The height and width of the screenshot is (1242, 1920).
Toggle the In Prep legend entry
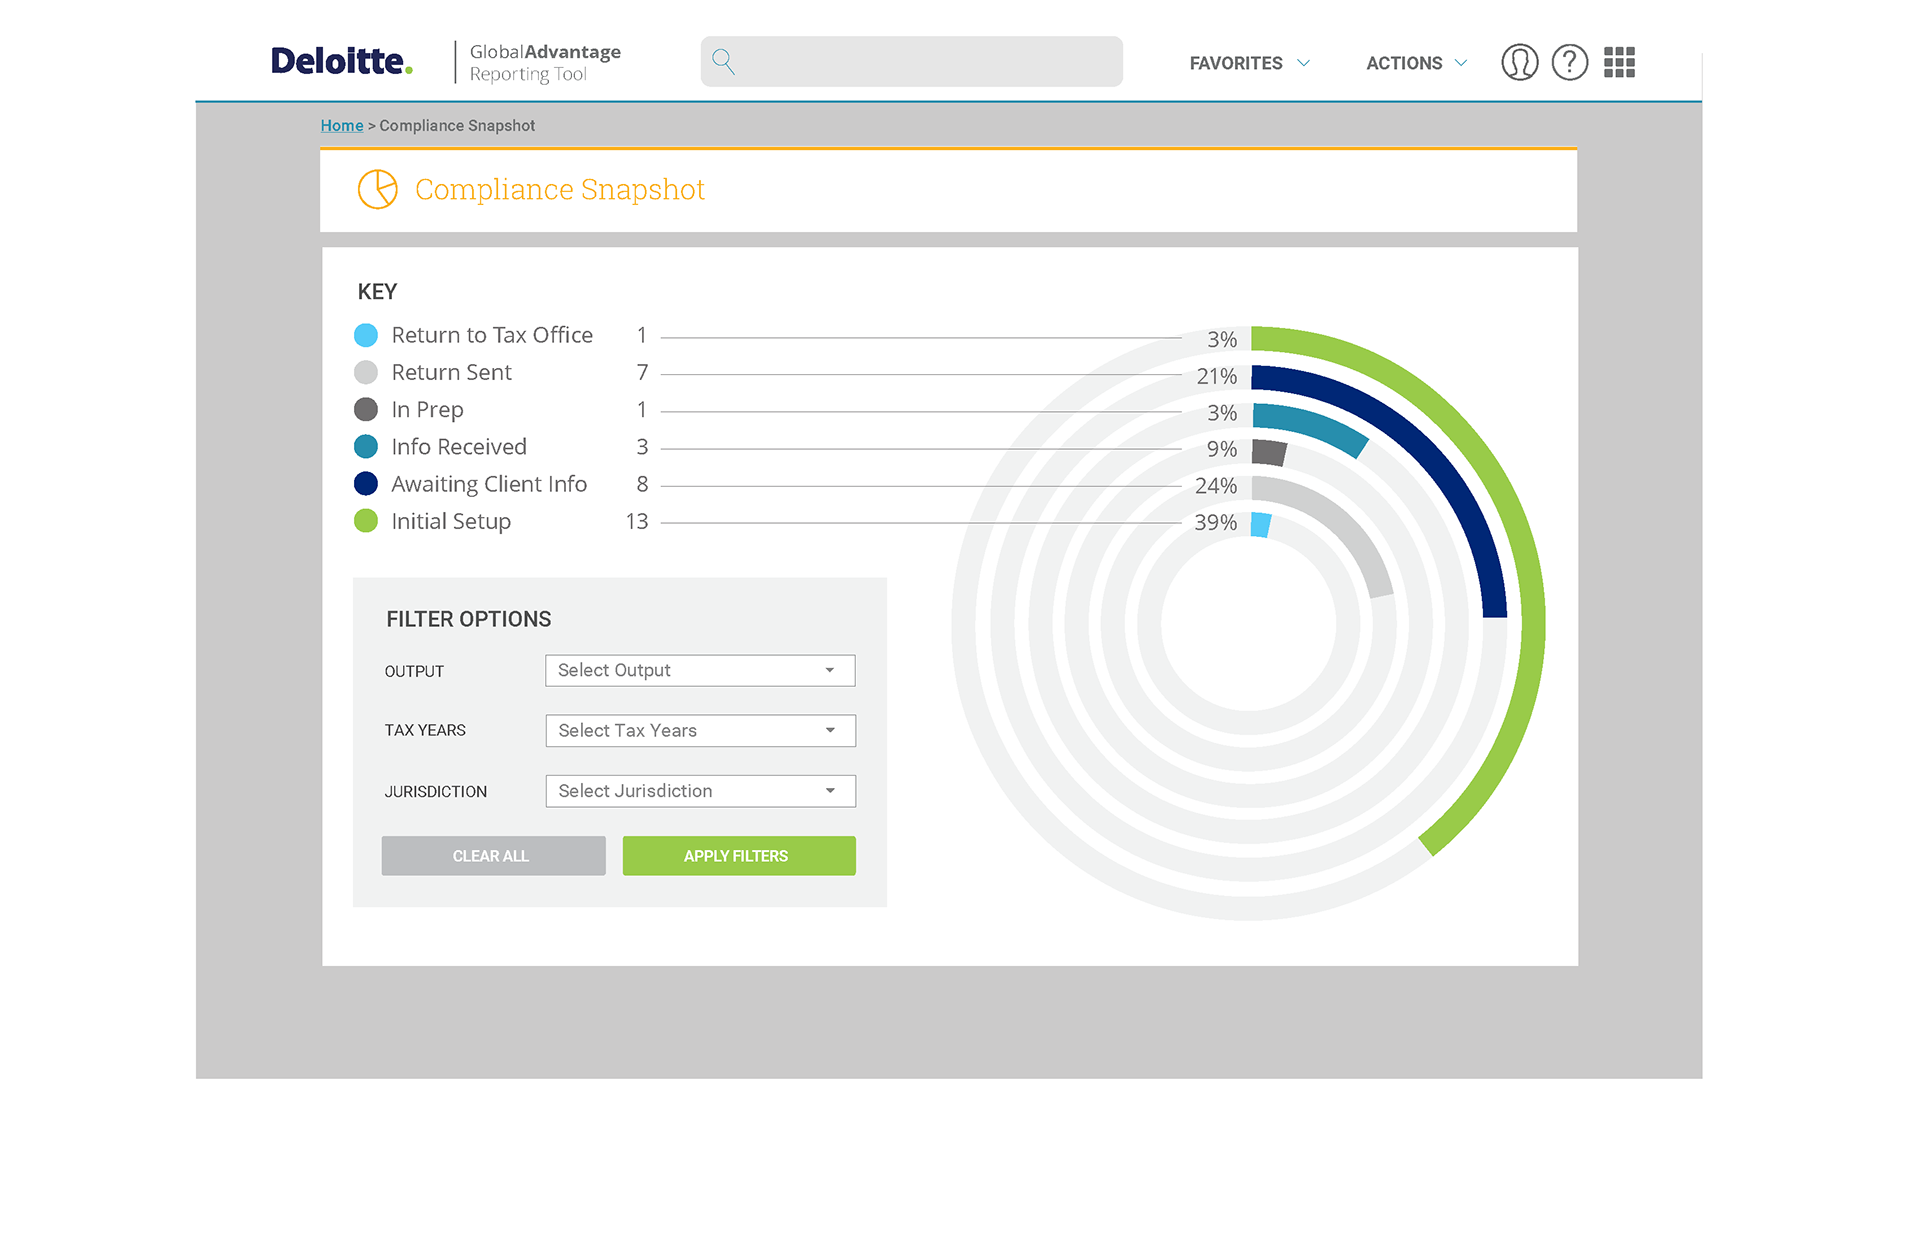click(366, 409)
